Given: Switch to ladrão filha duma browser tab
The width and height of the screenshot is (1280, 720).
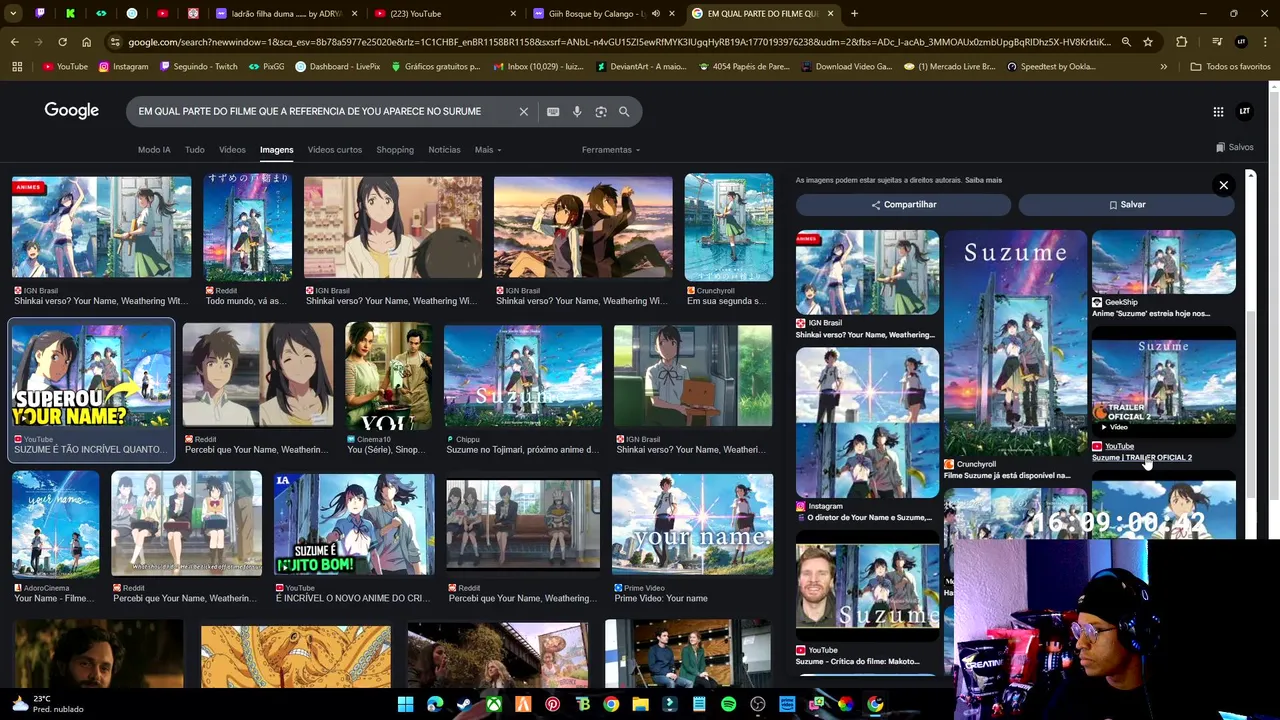Looking at the screenshot, I should tap(285, 14).
